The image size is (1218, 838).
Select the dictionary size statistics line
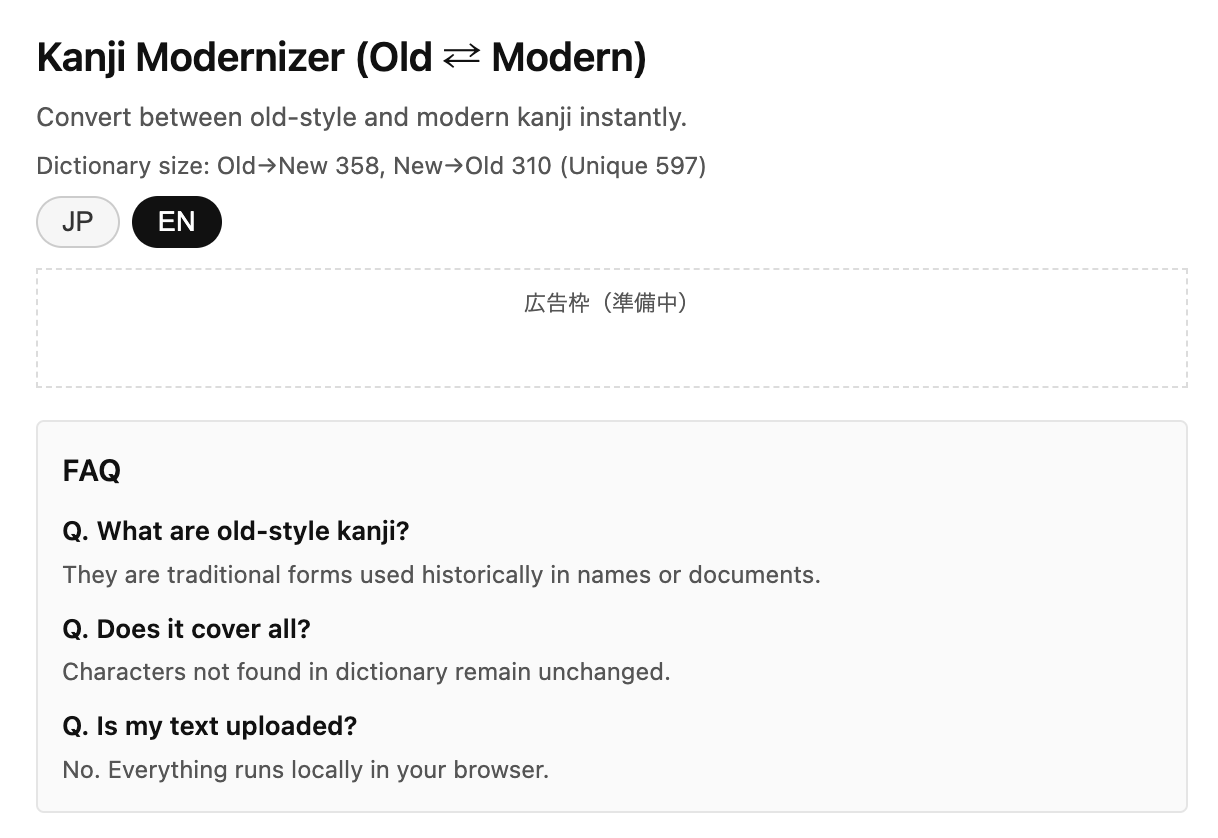point(370,166)
